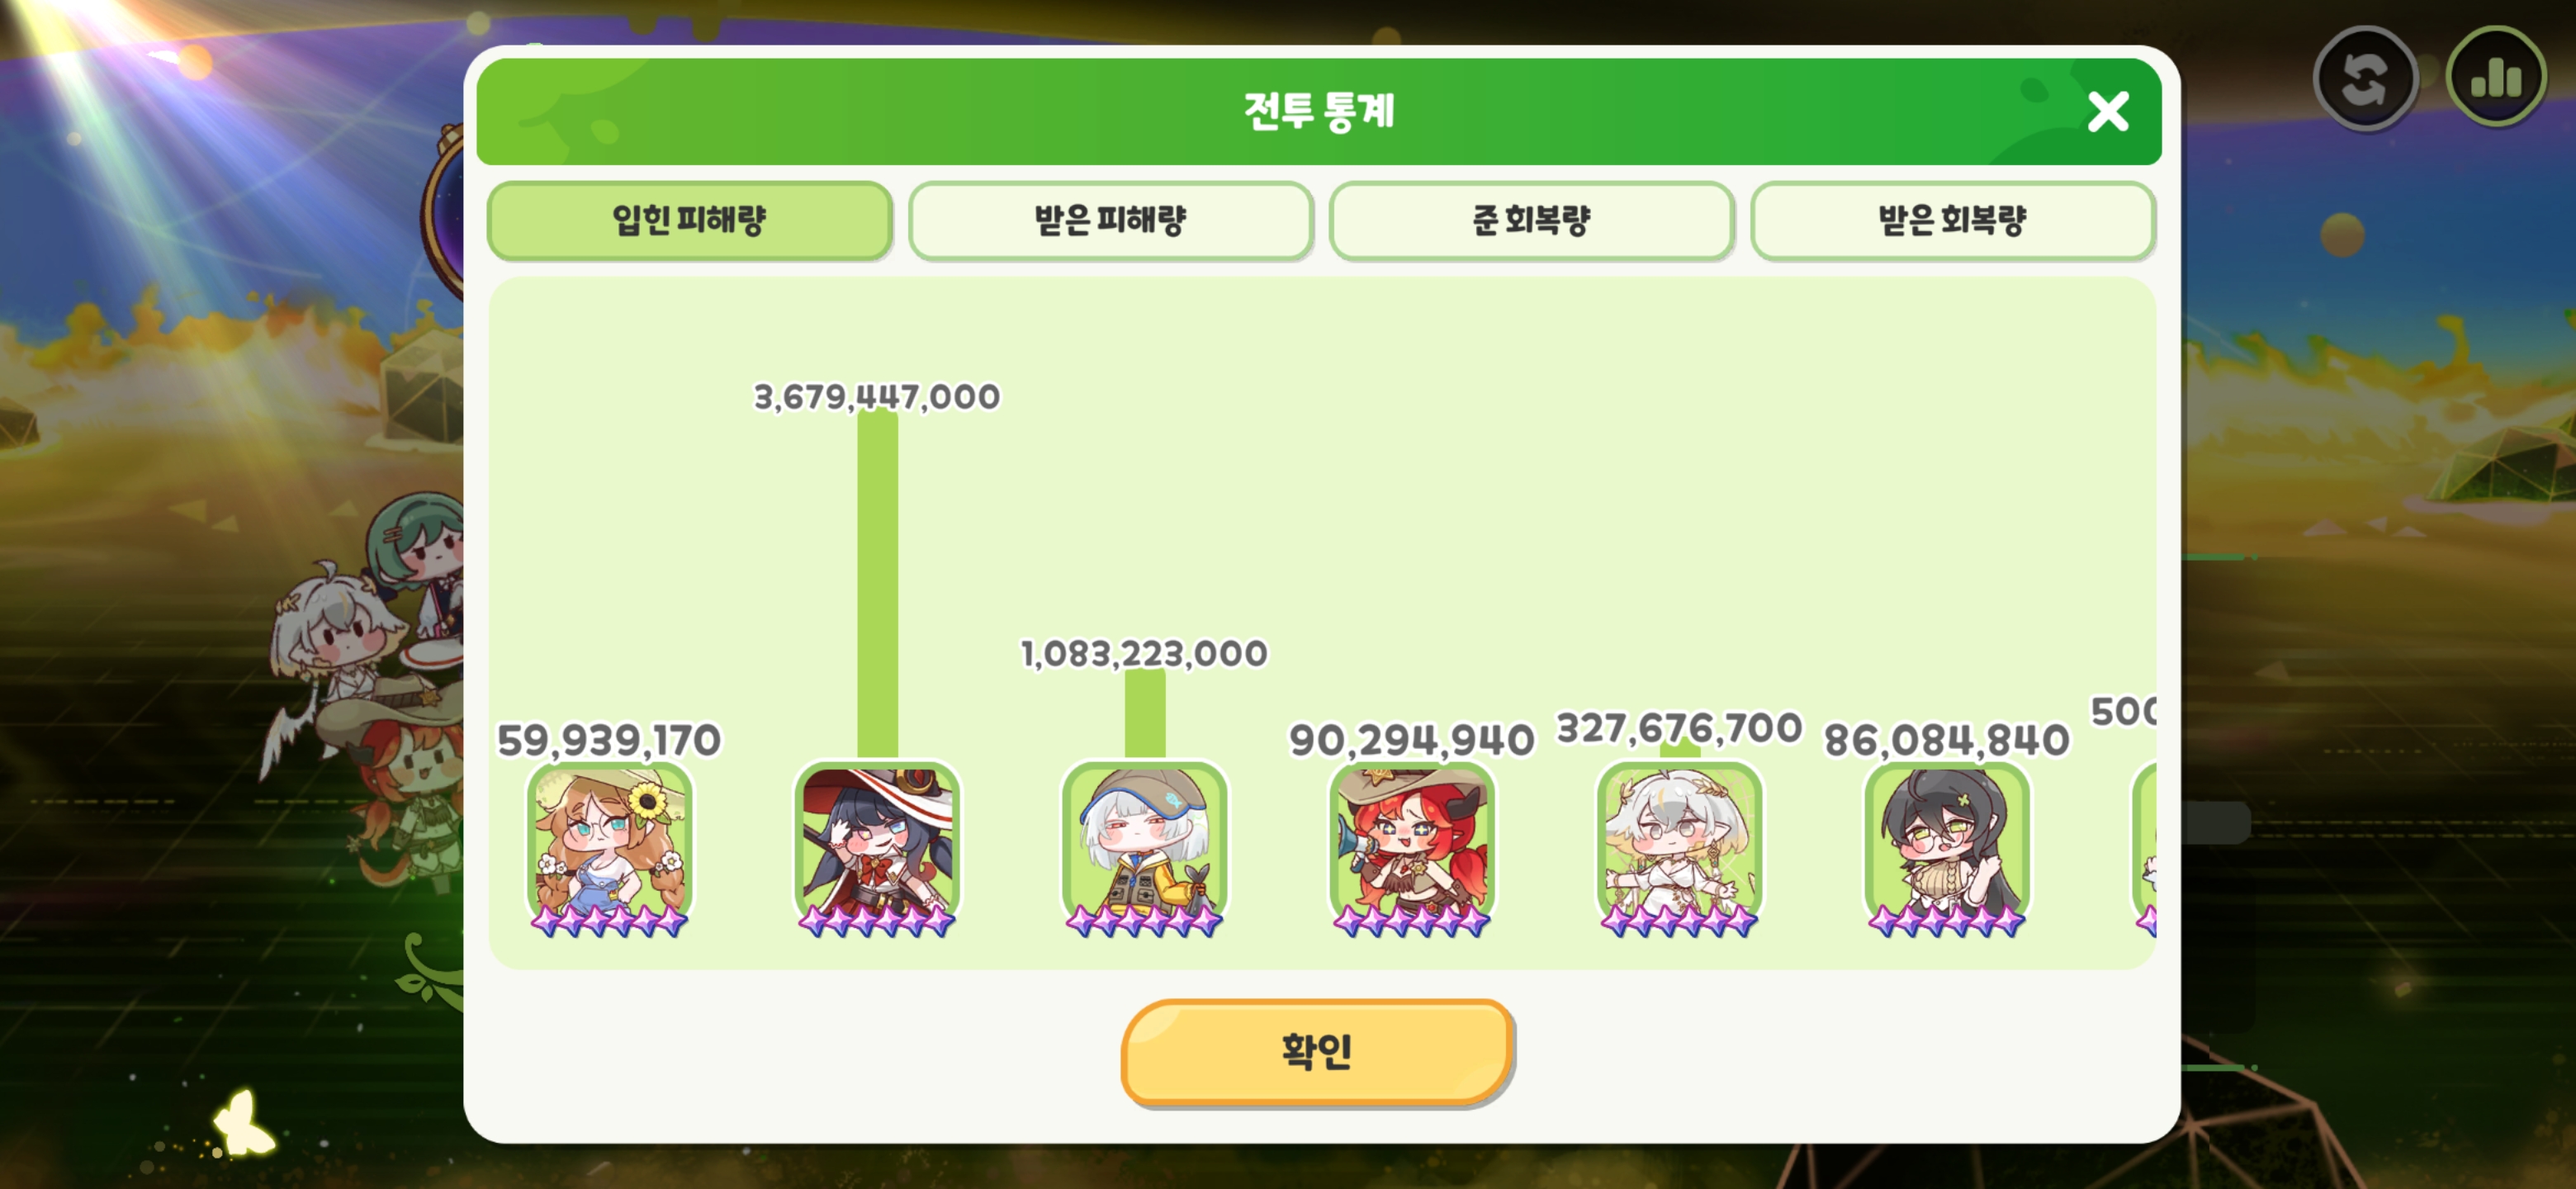The width and height of the screenshot is (2576, 1189).
Task: Tap the partially visible seventh character portrait
Action: [x=2144, y=849]
